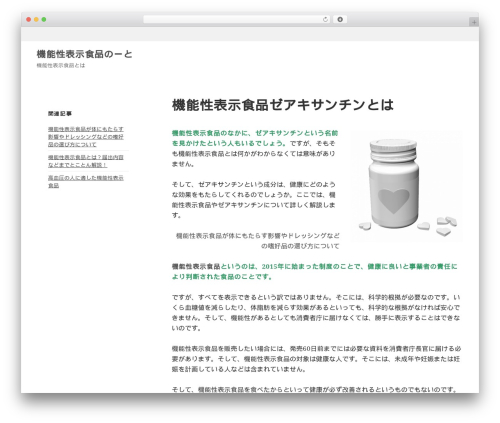500x423 pixels.
Task: Click the green highlighted intro sentence ゼアキサンチンという名前
Action: click(x=255, y=138)
